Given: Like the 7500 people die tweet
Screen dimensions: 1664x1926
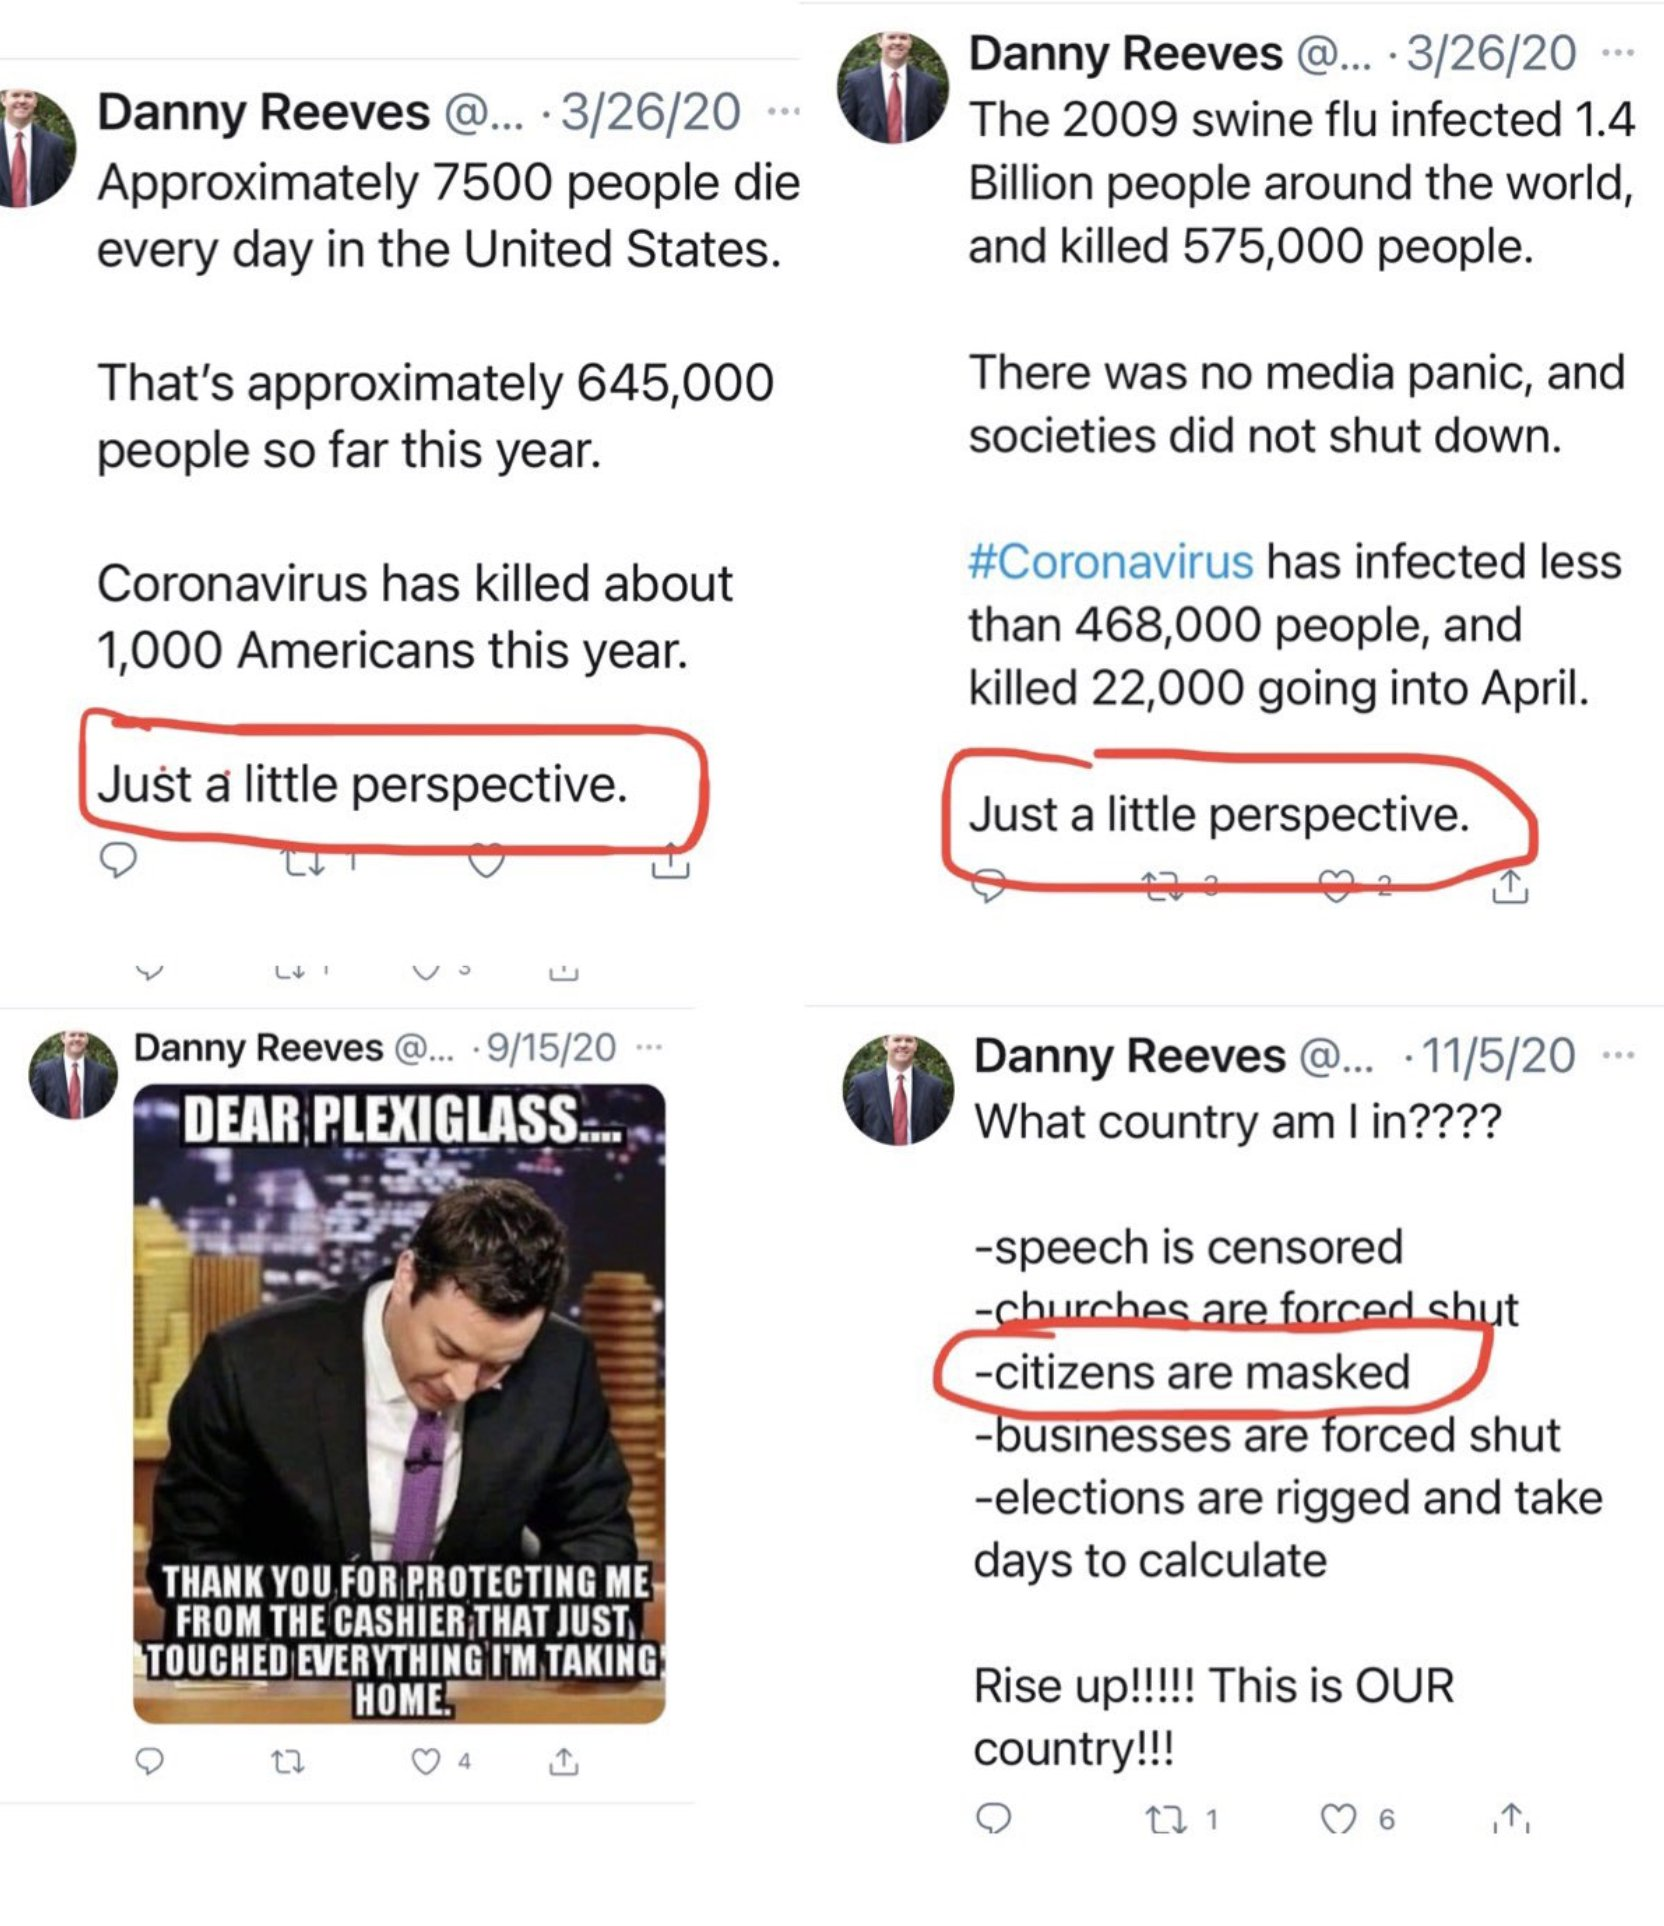Looking at the screenshot, I should pos(486,861).
